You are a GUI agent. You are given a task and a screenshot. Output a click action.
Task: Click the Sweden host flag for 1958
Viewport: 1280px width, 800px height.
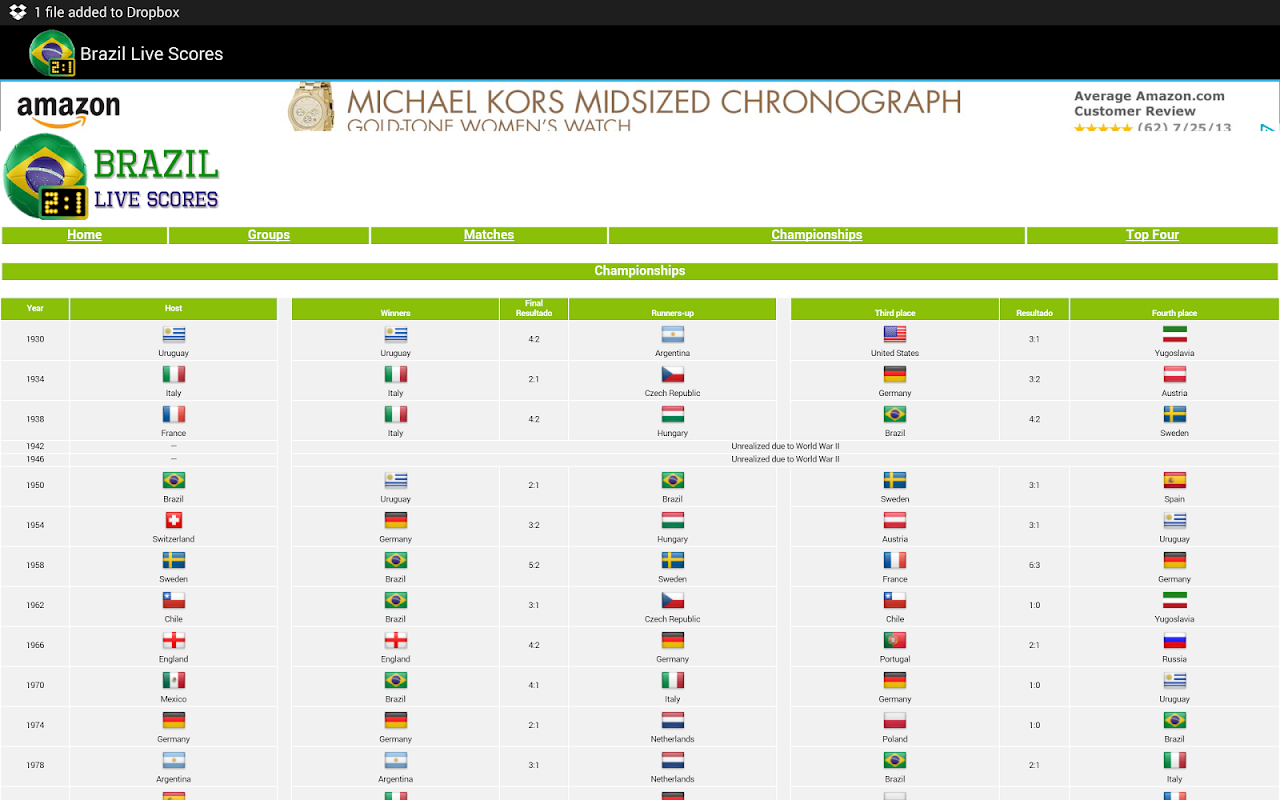[174, 561]
